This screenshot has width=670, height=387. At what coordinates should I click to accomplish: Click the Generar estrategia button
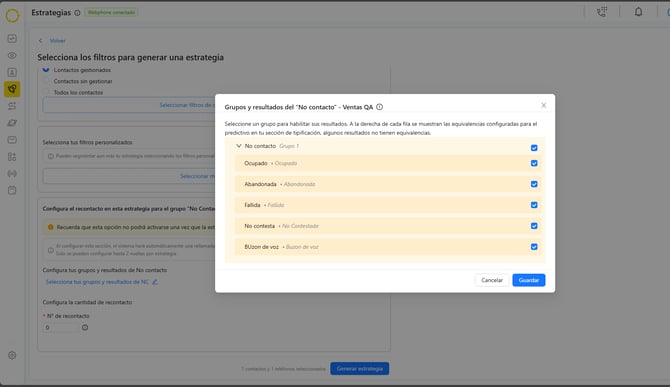pyautogui.click(x=359, y=369)
